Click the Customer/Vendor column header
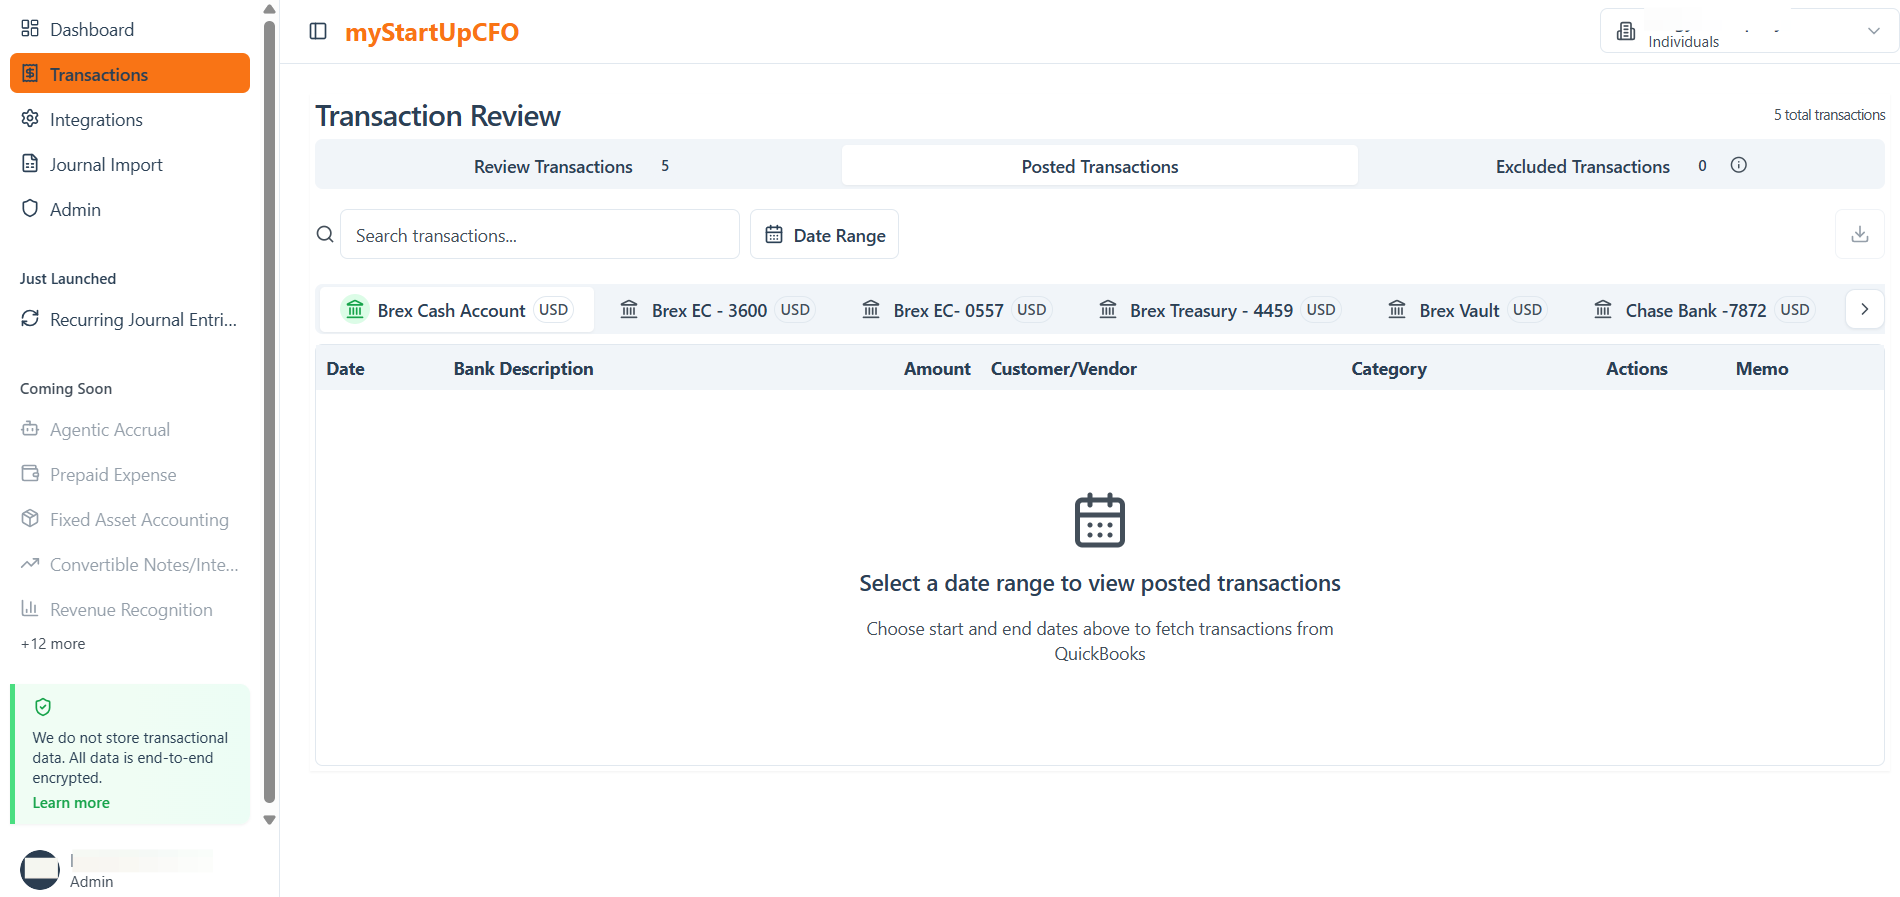Image resolution: width=1900 pixels, height=897 pixels. point(1064,368)
